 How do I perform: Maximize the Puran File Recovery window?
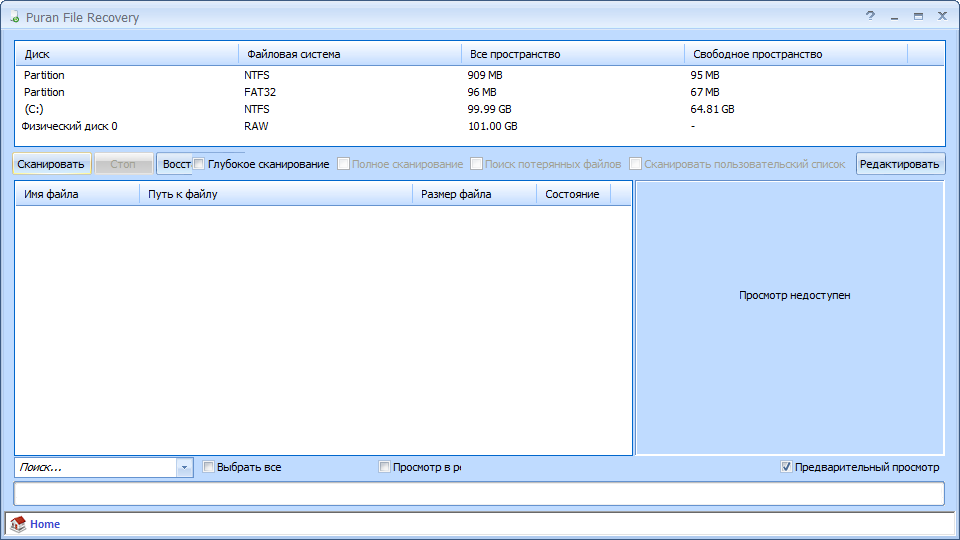tap(918, 17)
